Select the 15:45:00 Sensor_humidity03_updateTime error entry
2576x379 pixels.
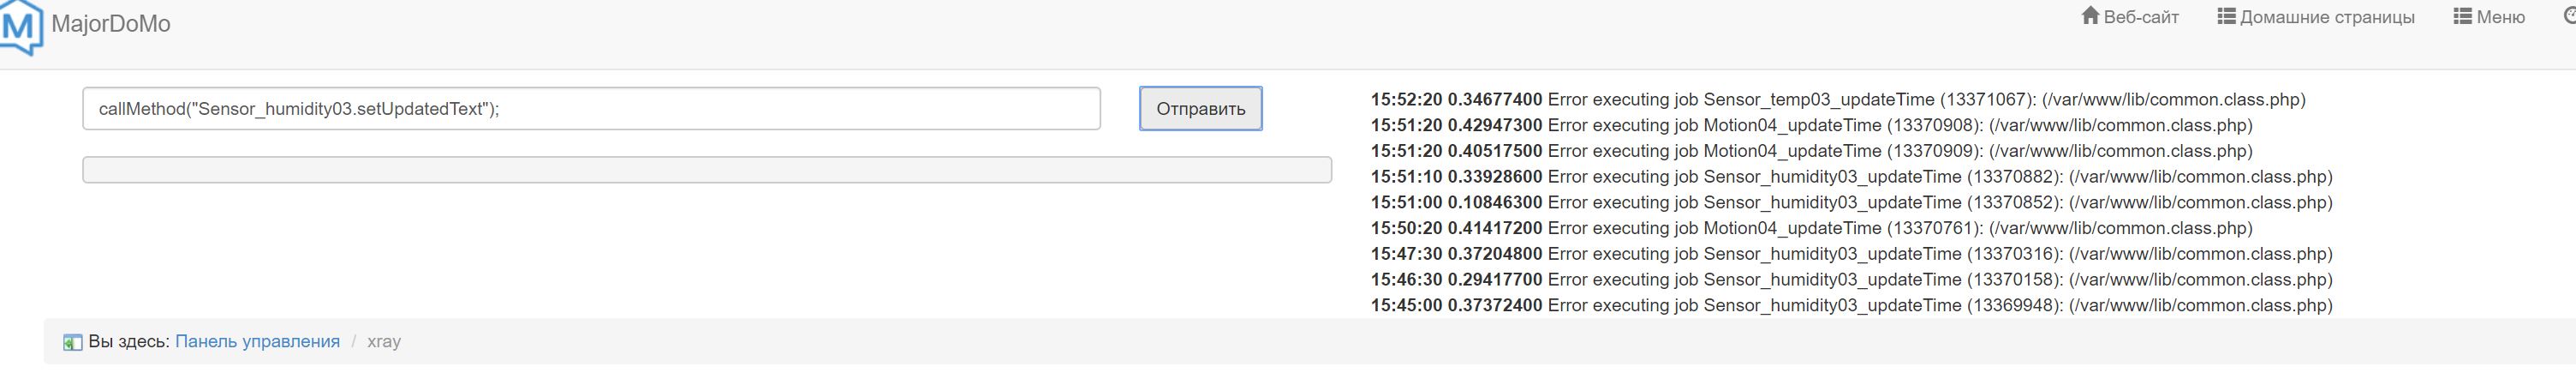(x=1851, y=305)
